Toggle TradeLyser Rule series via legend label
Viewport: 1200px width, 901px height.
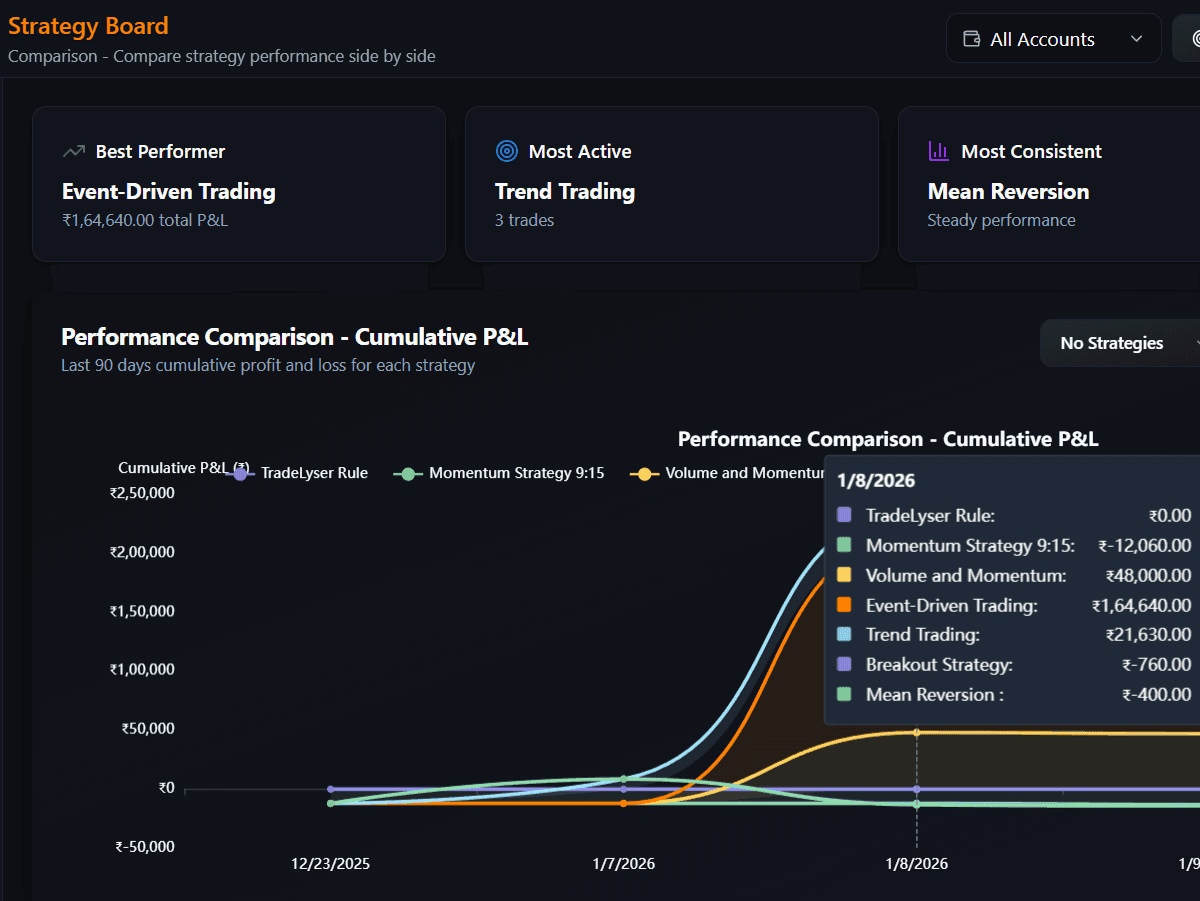coord(314,473)
